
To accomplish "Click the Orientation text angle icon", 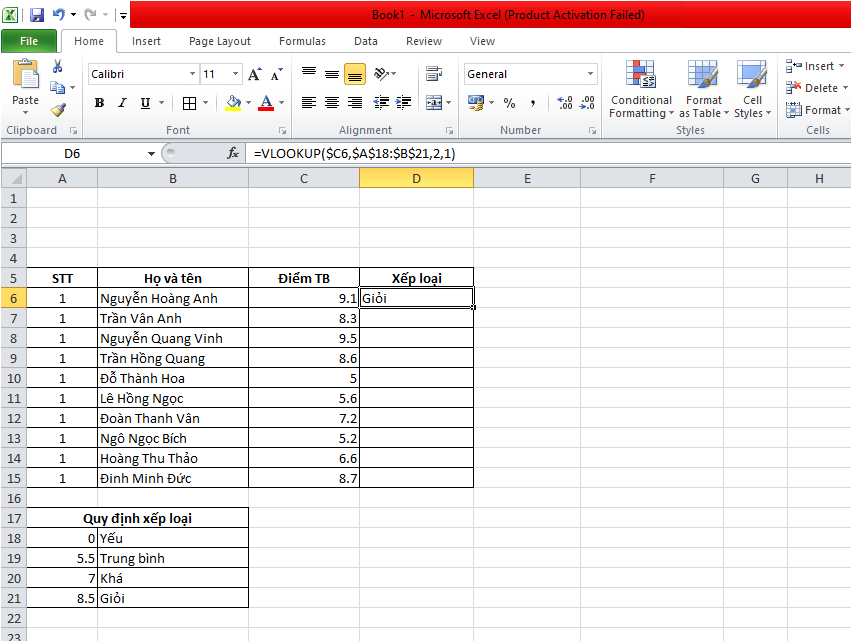I will tap(382, 73).
